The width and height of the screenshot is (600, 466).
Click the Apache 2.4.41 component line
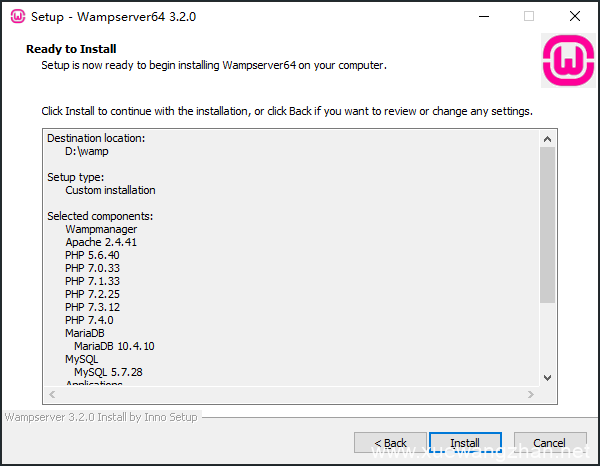(x=101, y=242)
